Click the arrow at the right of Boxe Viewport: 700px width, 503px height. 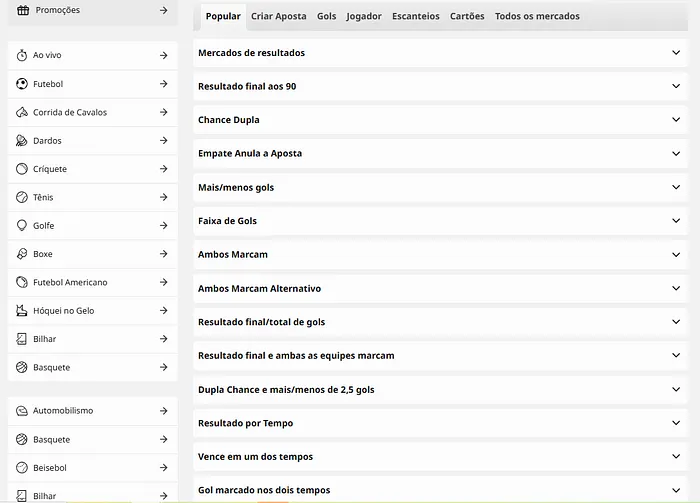164,254
